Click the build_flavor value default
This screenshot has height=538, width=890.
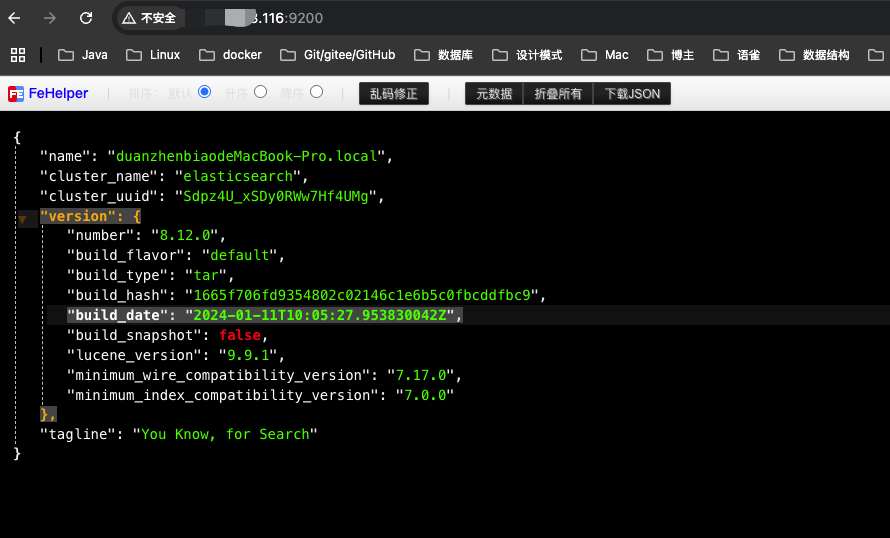240,255
